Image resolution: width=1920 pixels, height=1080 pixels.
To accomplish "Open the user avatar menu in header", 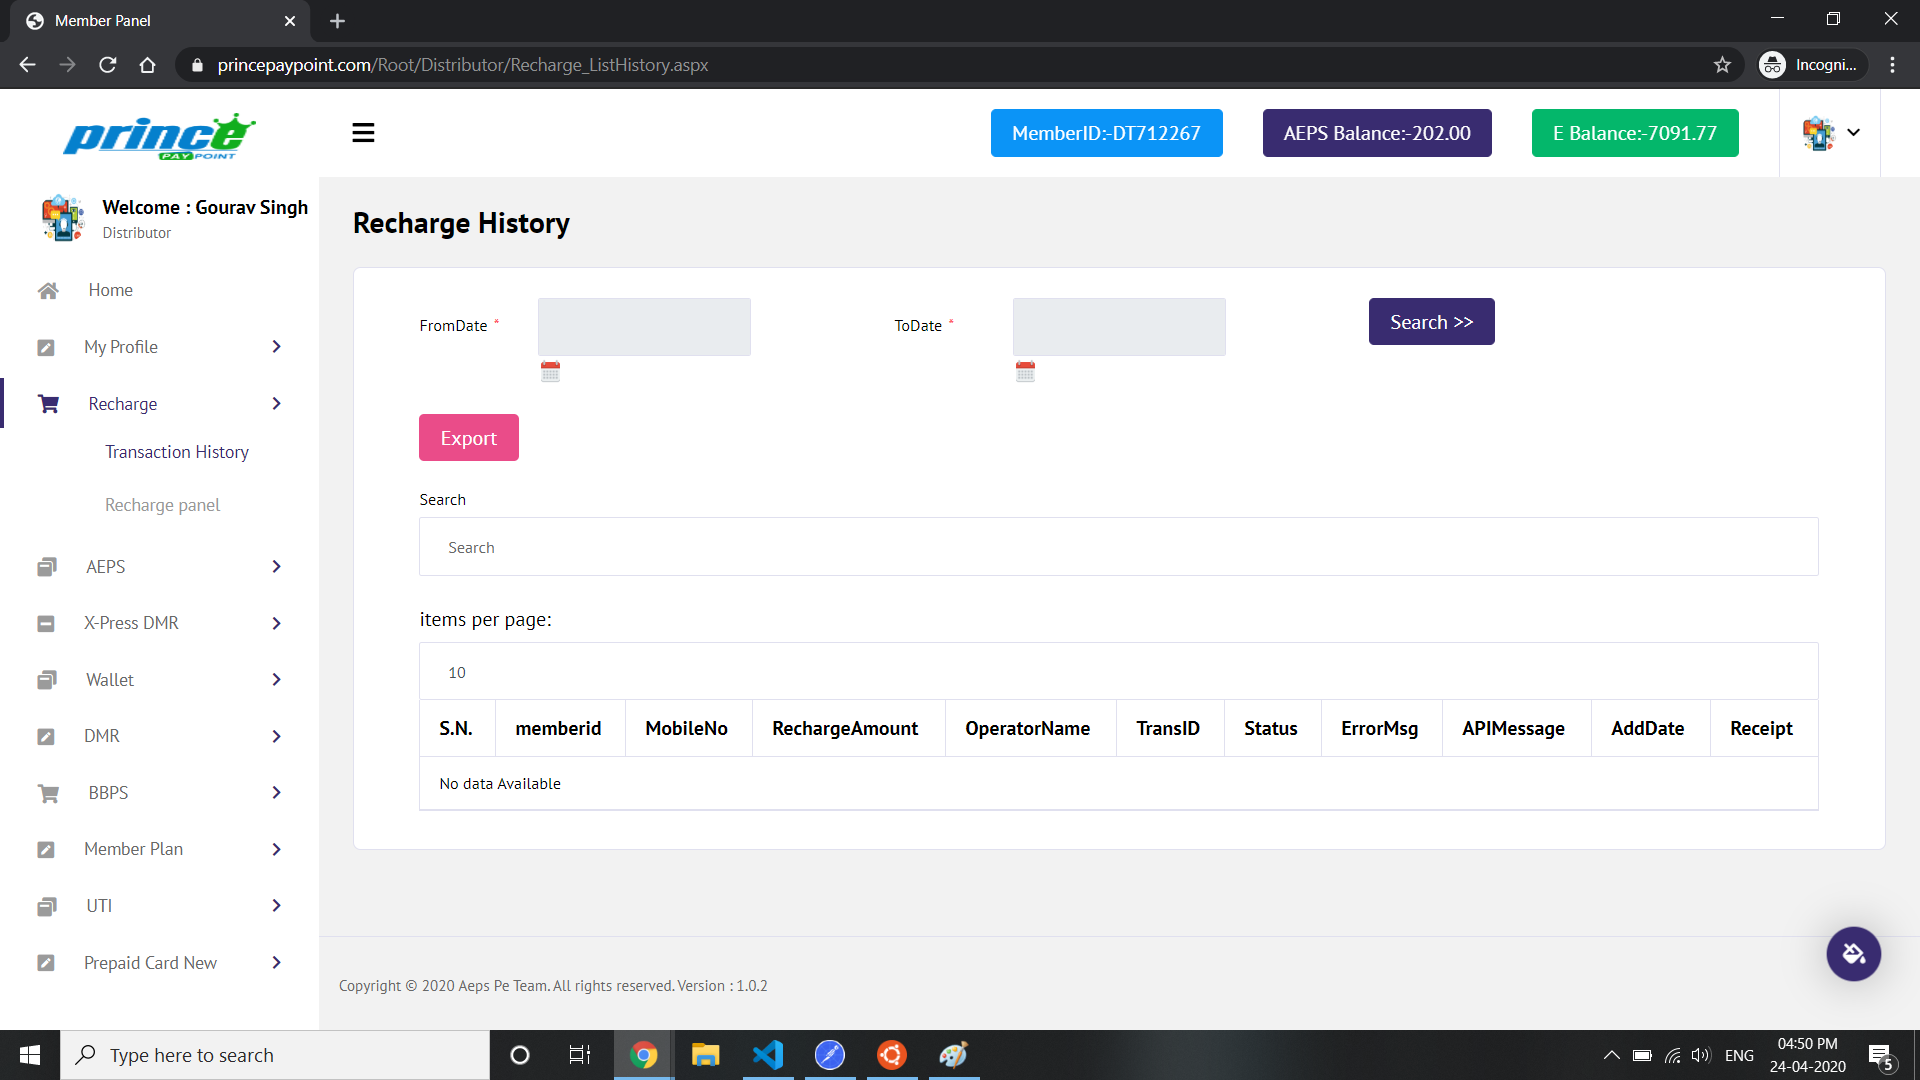I will pos(1818,133).
